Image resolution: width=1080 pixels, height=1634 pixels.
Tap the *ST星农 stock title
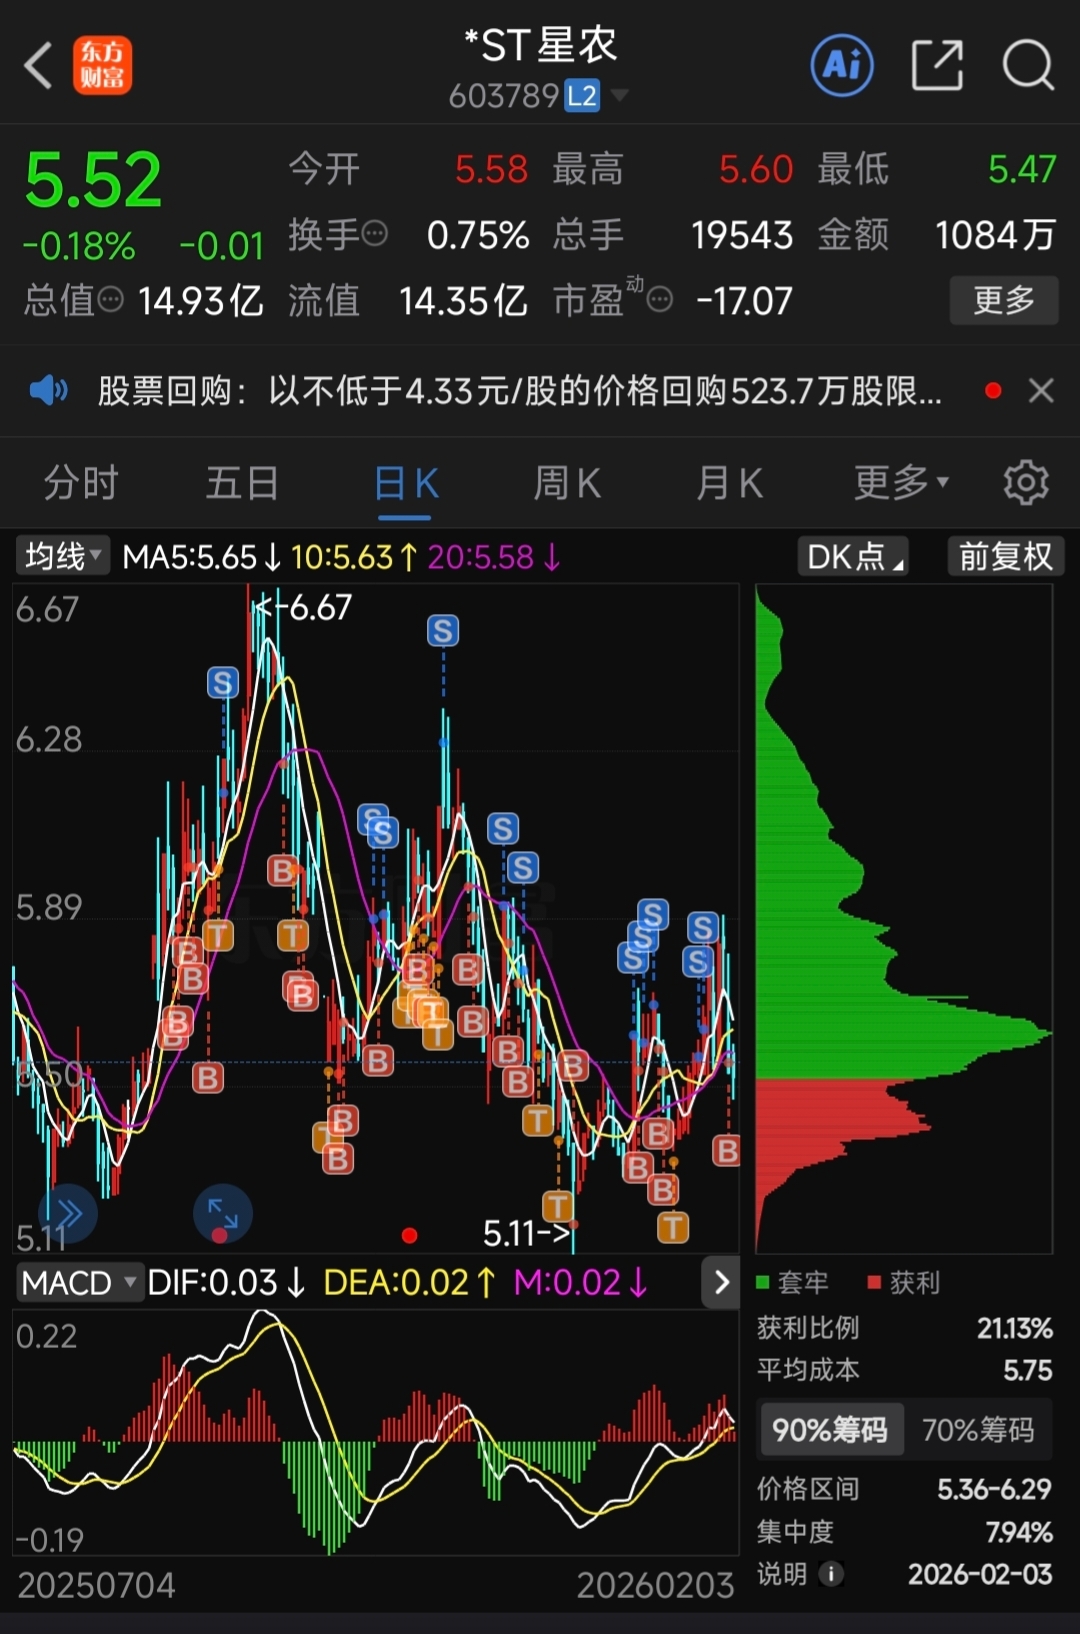[x=540, y=45]
